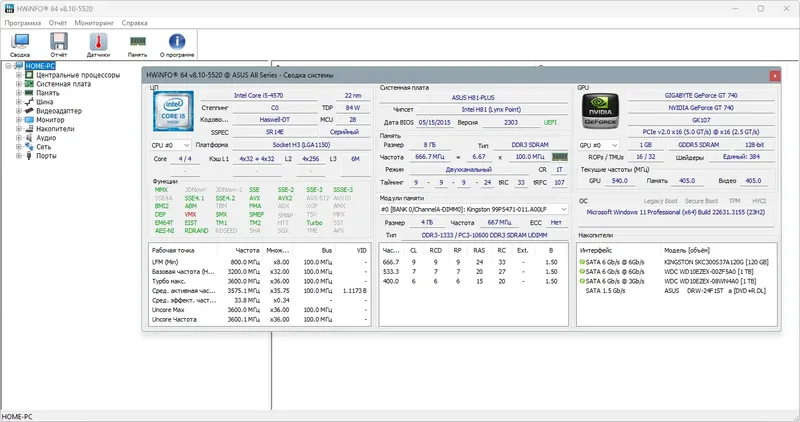
Task: Open the Отчёт menu in menu bar
Action: click(58, 23)
